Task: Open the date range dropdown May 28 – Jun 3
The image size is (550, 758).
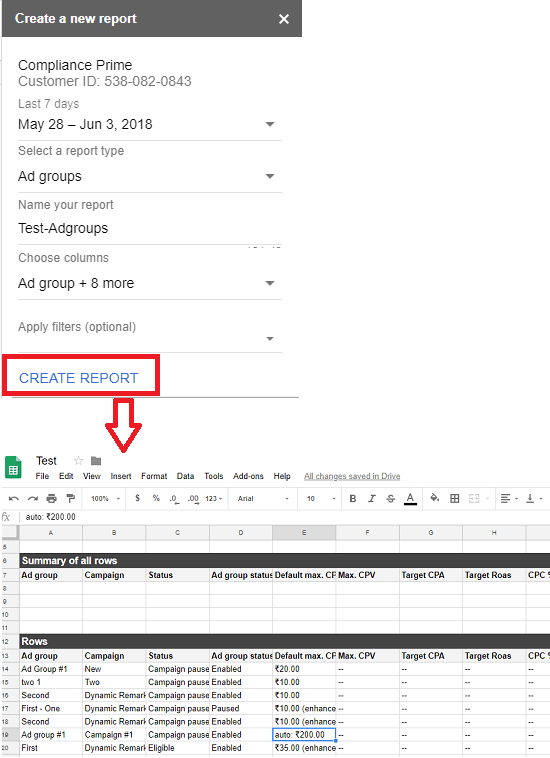Action: pyautogui.click(x=150, y=124)
